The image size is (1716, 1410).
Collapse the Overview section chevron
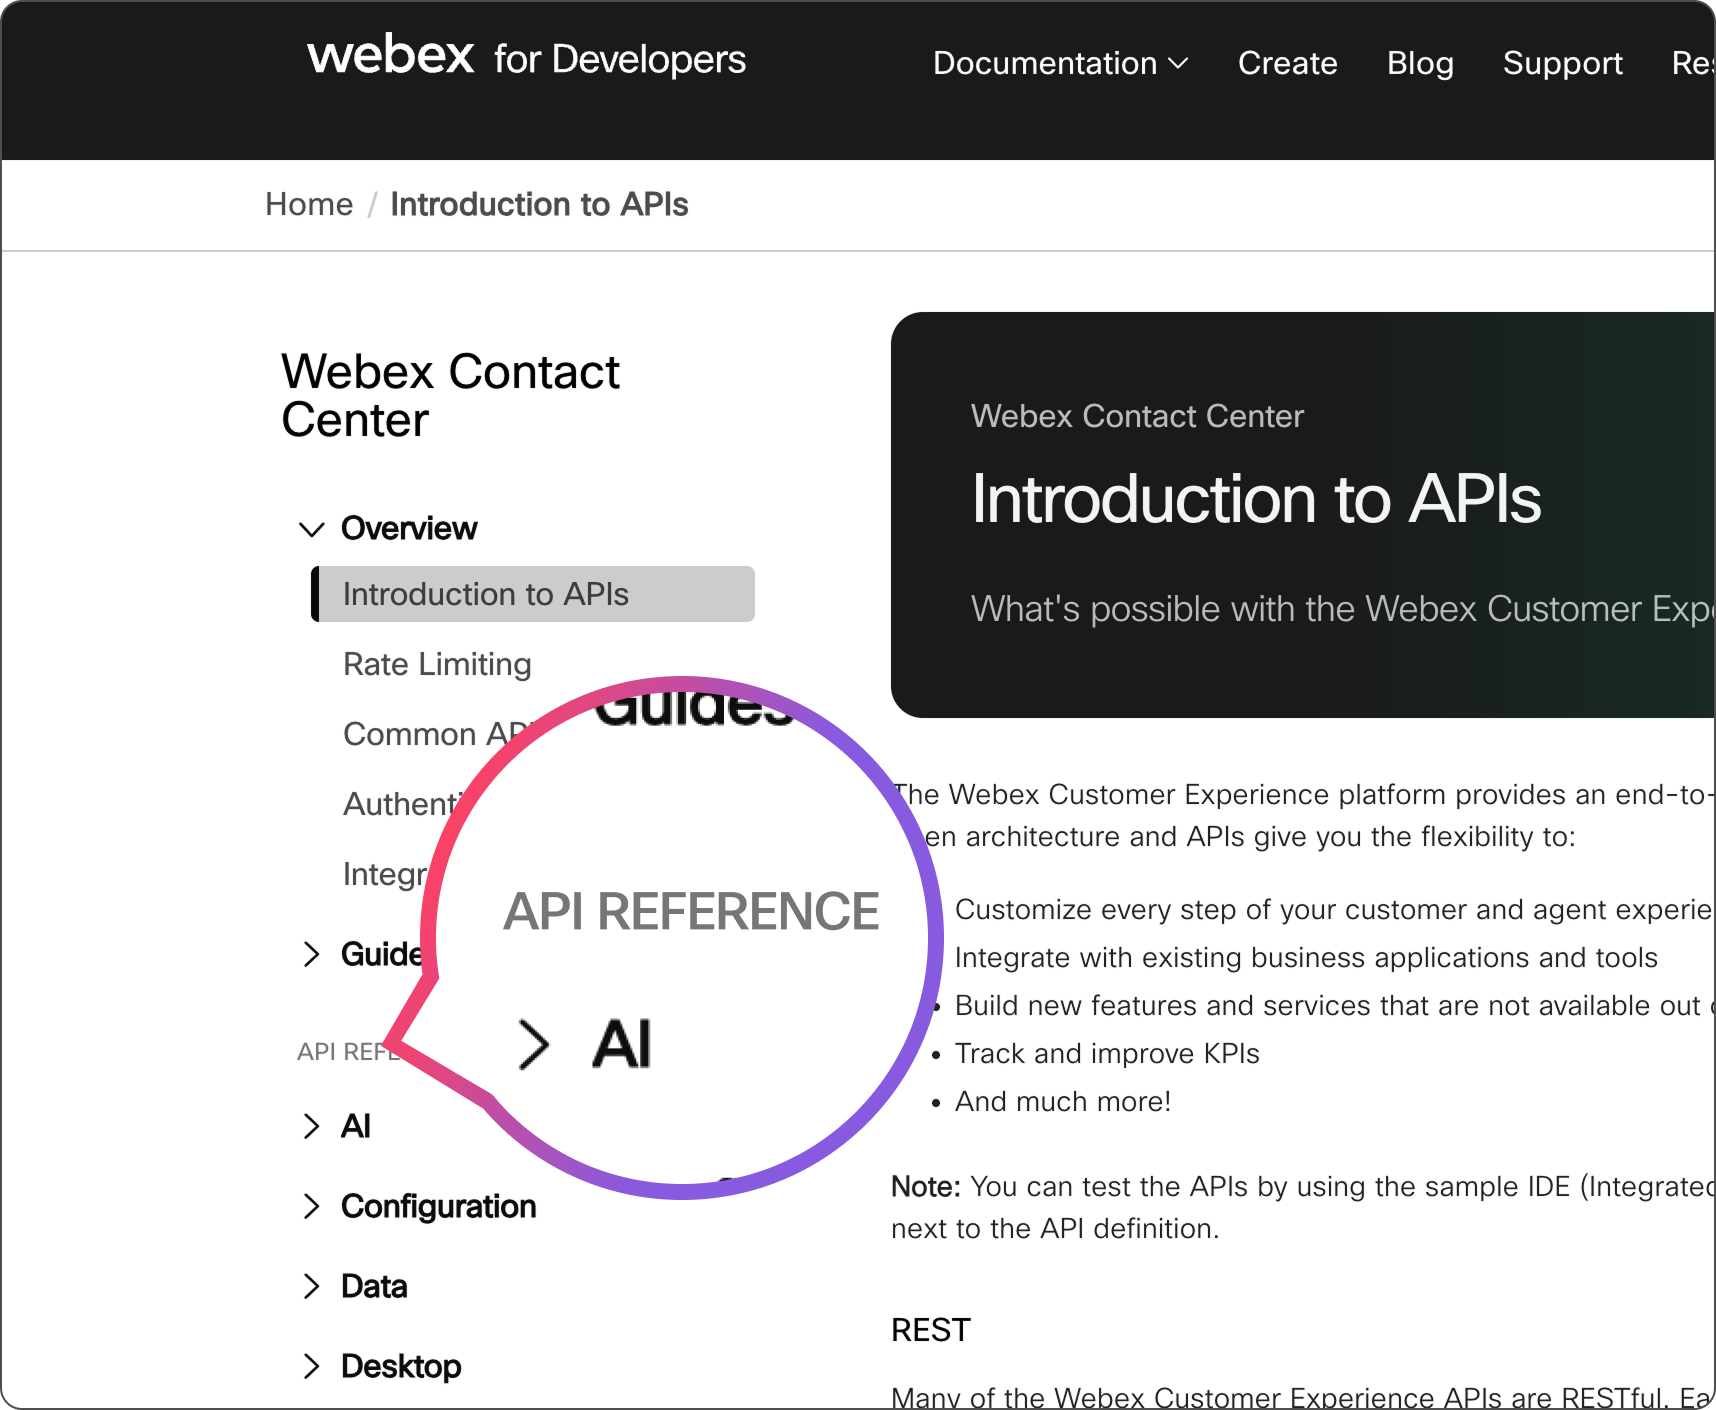(312, 529)
